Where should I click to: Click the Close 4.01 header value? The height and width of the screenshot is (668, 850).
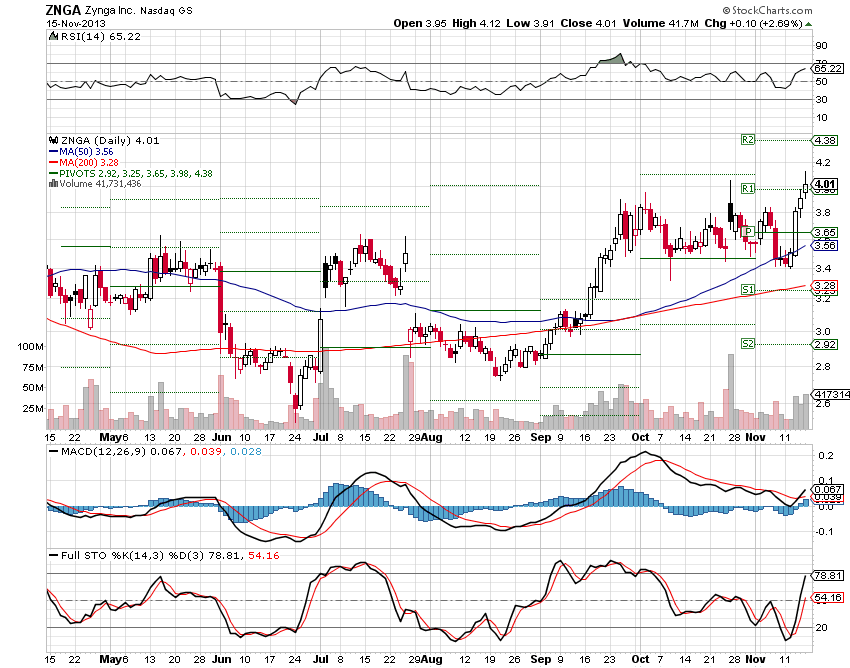[588, 23]
